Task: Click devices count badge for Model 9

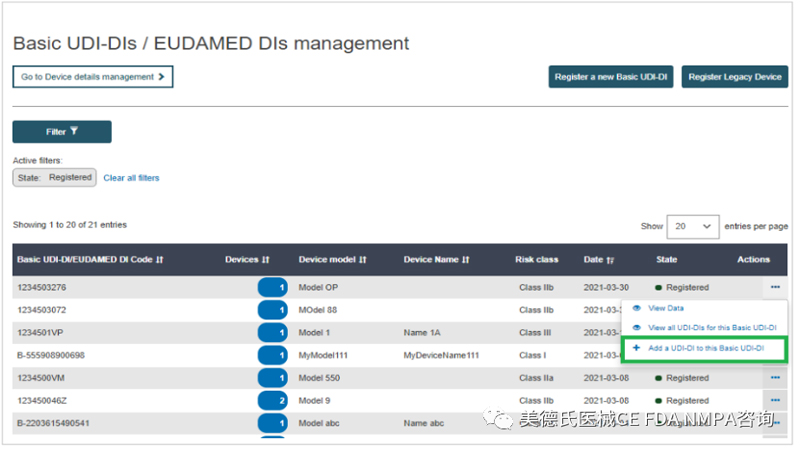Action: [x=272, y=400]
